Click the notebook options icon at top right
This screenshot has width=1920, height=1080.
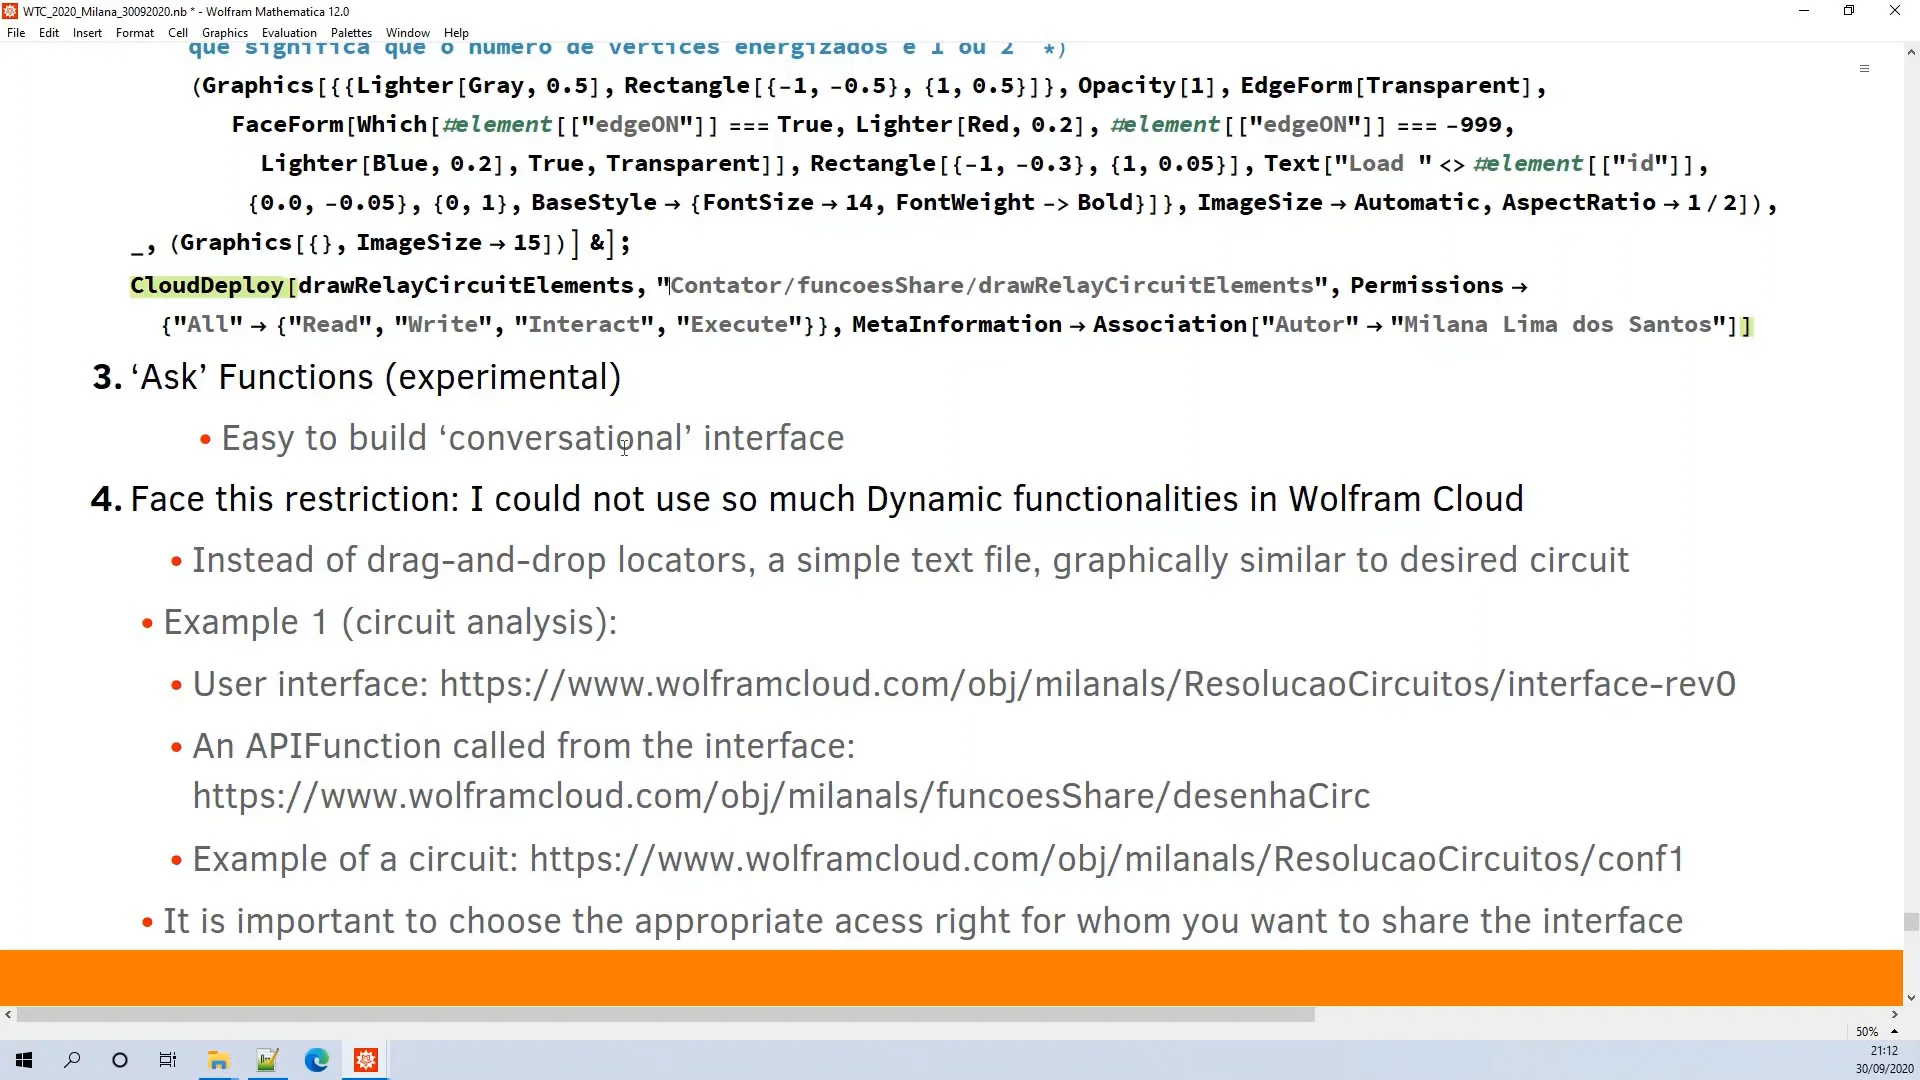(x=1864, y=69)
